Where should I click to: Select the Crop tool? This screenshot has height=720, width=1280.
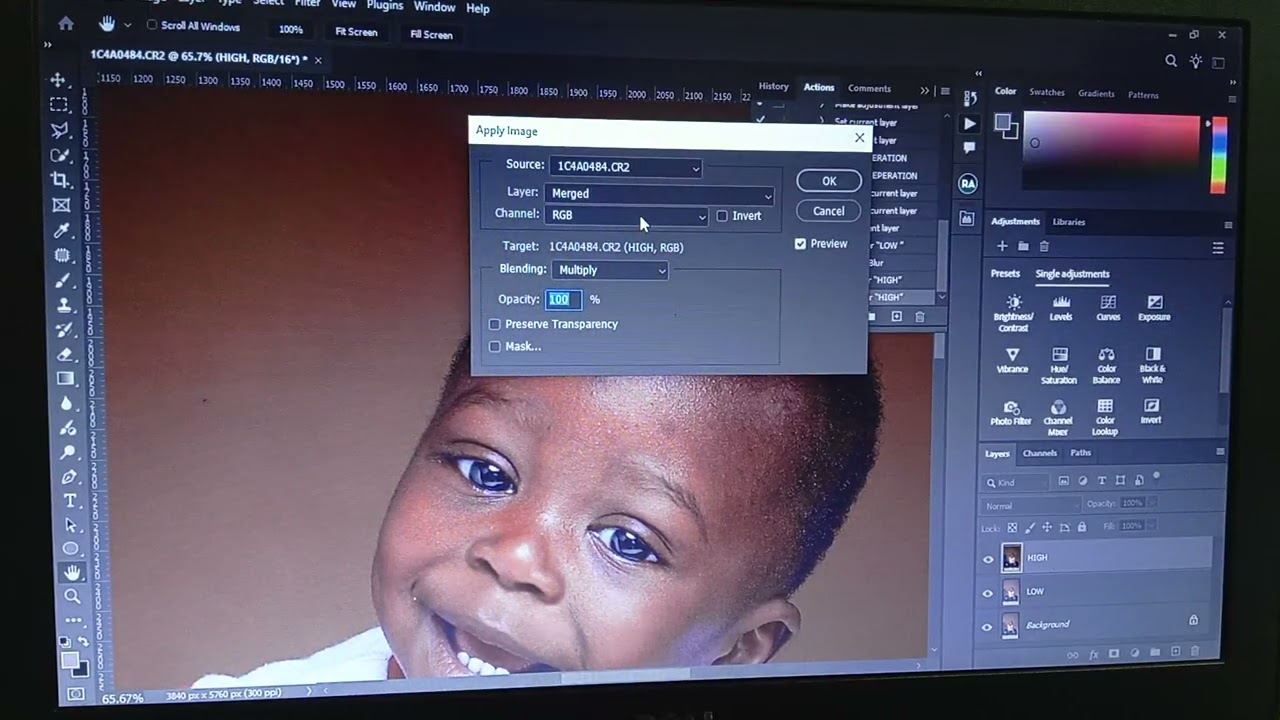(x=61, y=180)
